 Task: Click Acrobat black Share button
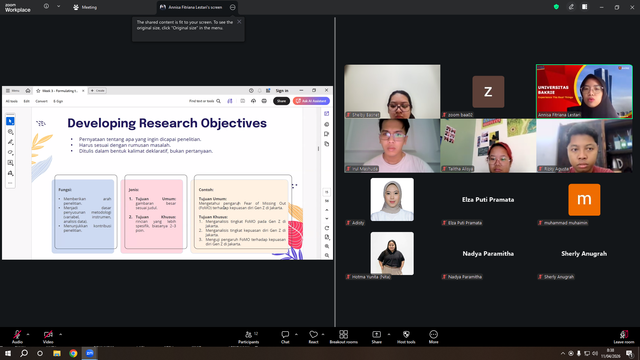pyautogui.click(x=281, y=101)
